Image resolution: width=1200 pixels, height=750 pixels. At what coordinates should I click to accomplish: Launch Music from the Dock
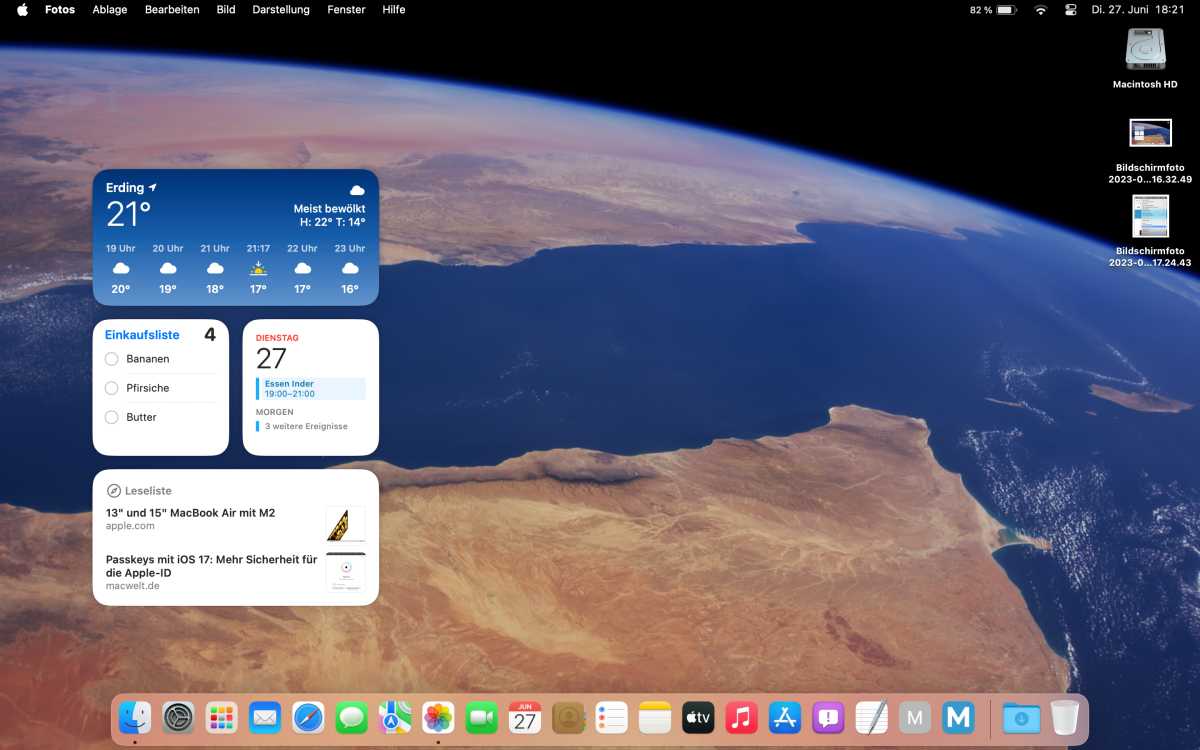click(741, 717)
